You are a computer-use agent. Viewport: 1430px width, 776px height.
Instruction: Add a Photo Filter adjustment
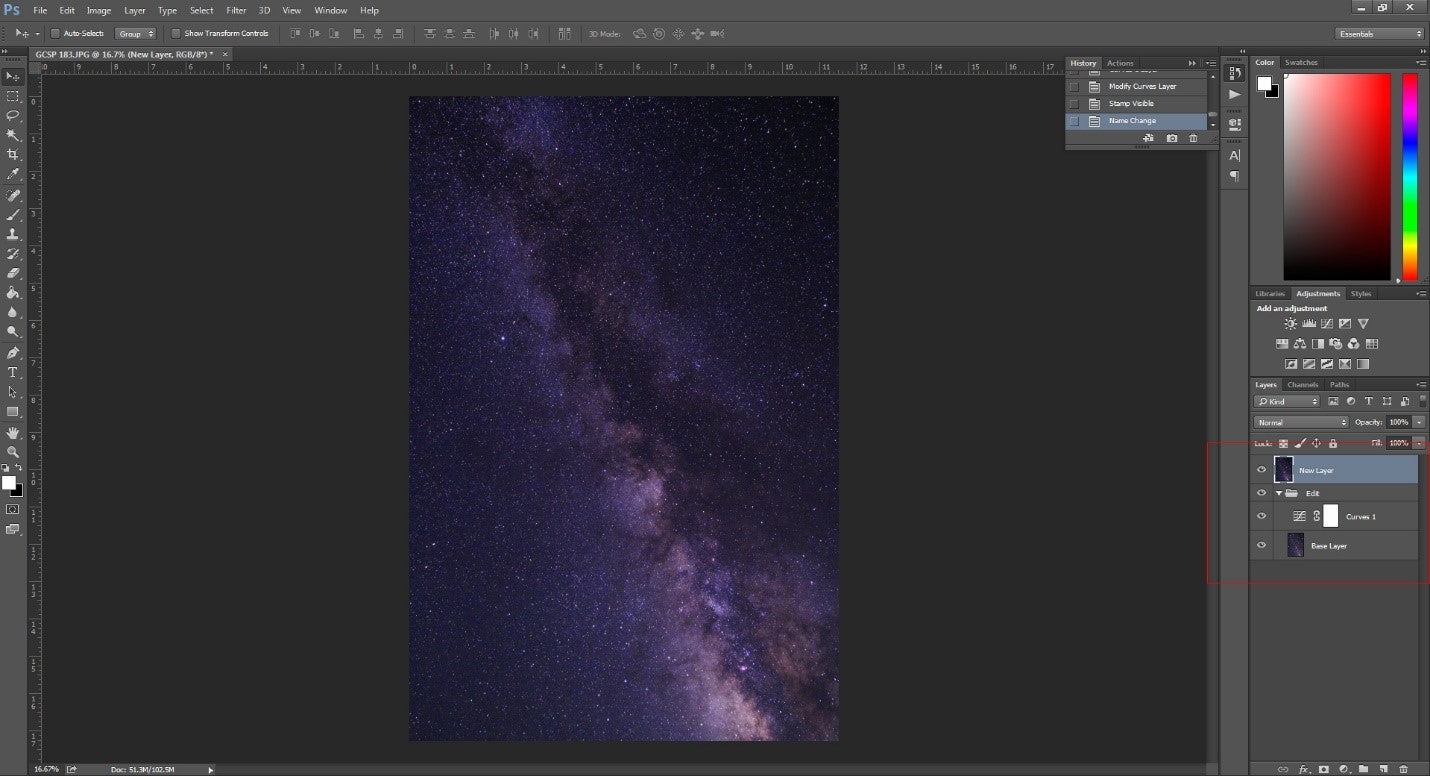coord(1335,344)
